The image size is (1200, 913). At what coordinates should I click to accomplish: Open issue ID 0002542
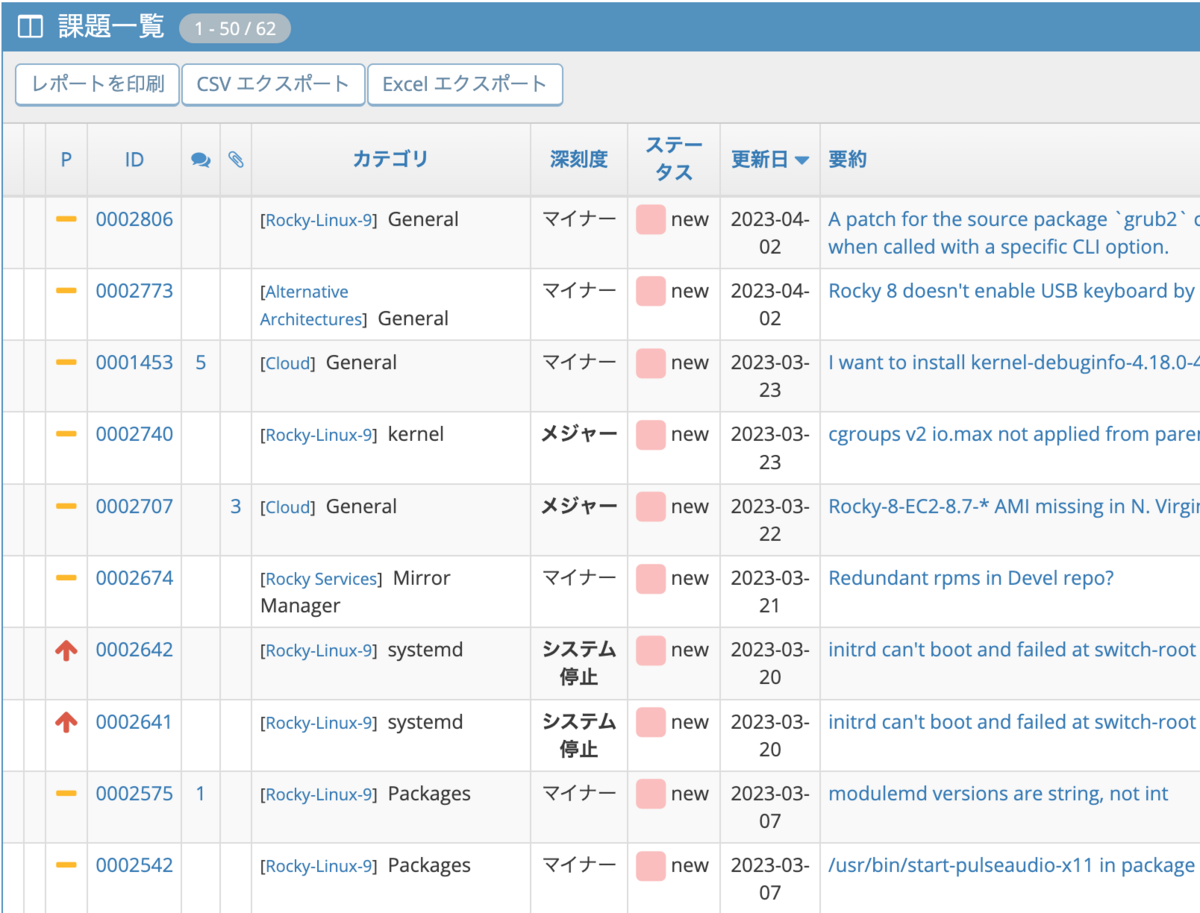pyautogui.click(x=134, y=866)
